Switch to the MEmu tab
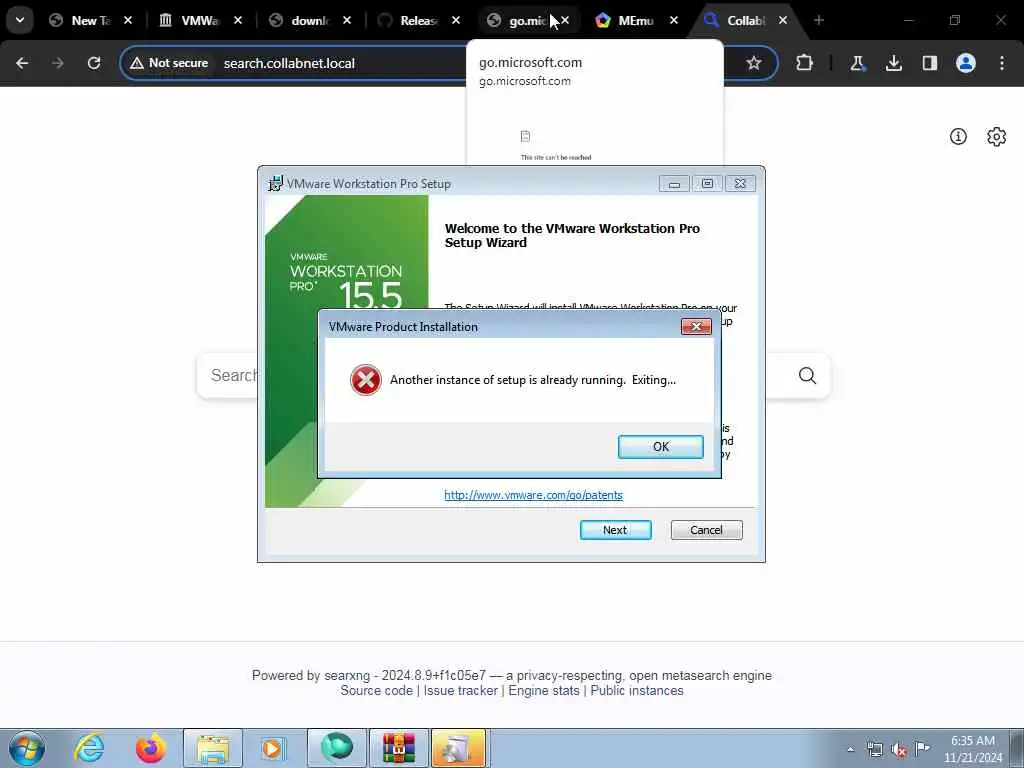 tap(625, 20)
